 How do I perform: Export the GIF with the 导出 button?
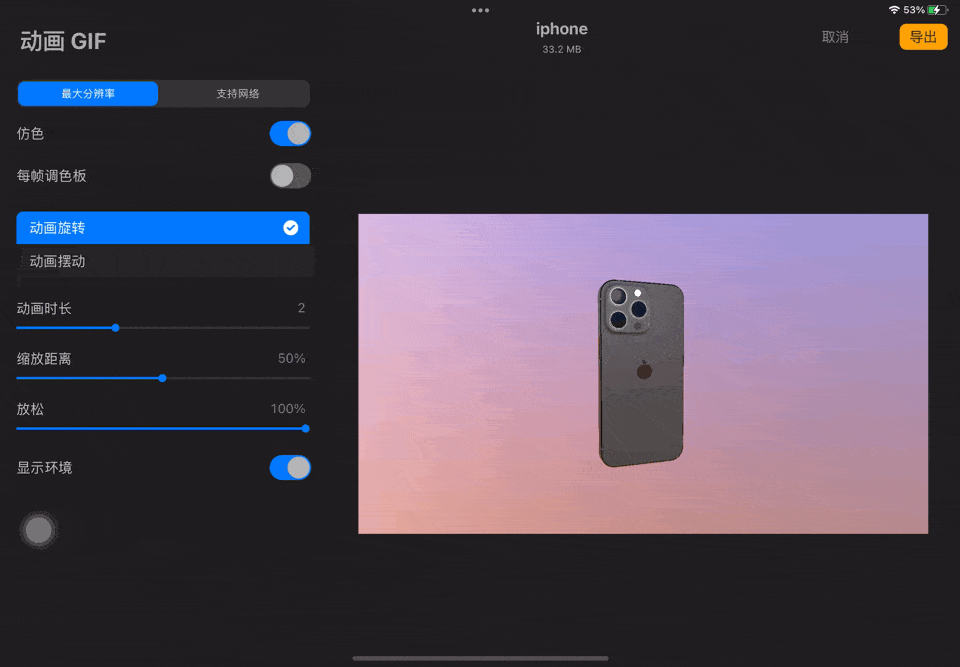923,36
